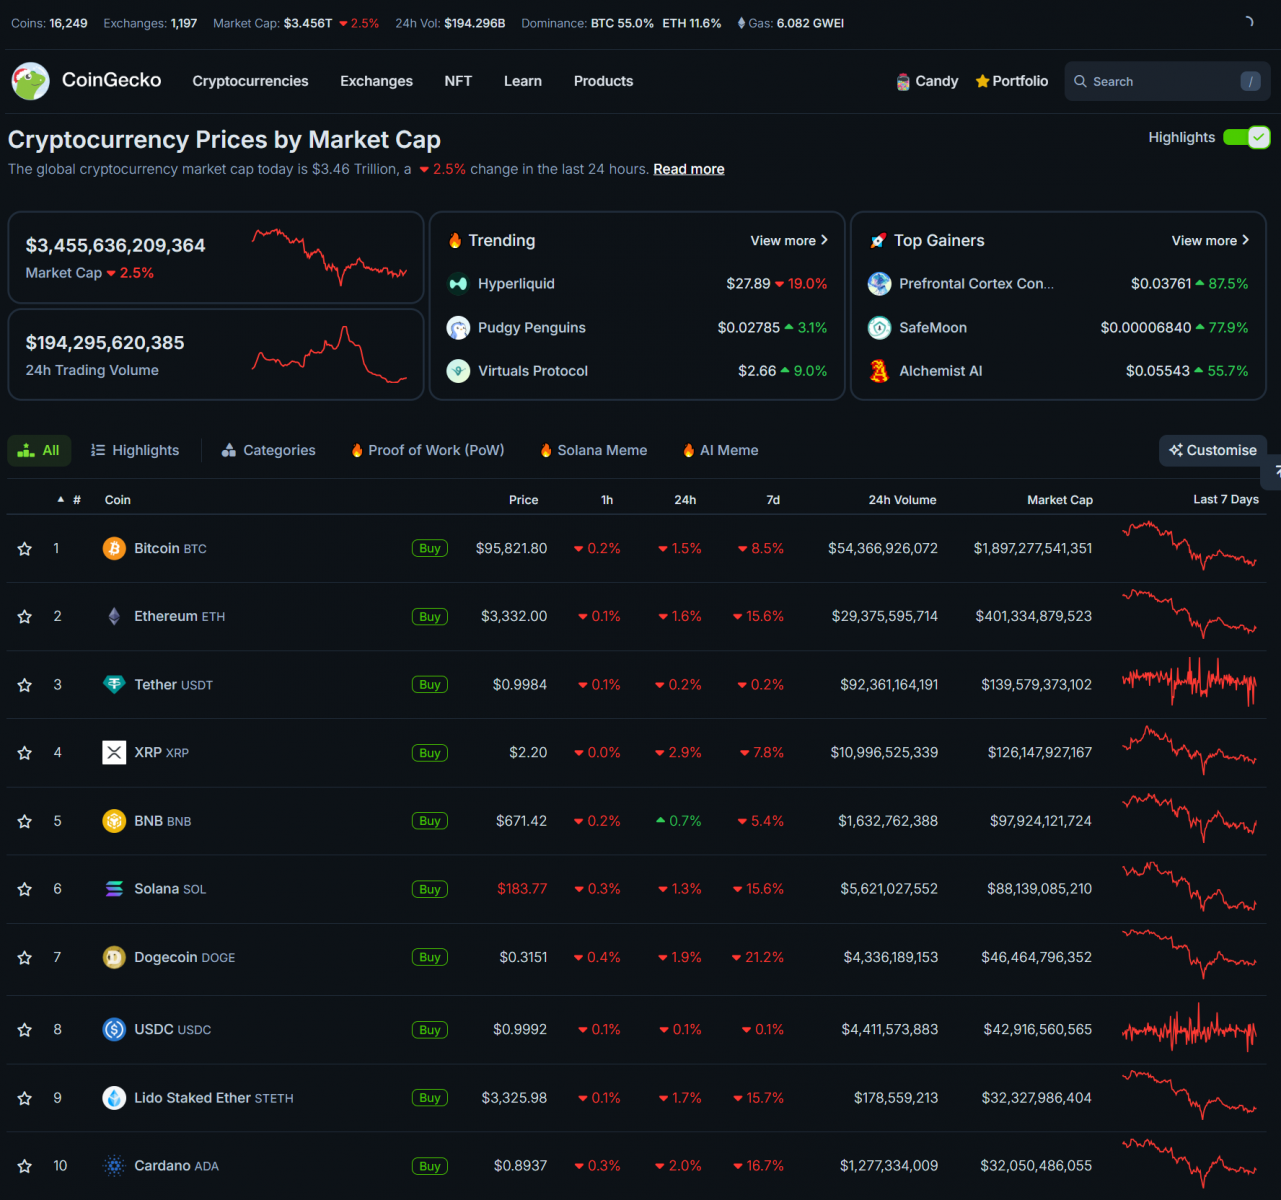Toggle the Highlights switch off
This screenshot has height=1200, width=1281.
tap(1246, 138)
